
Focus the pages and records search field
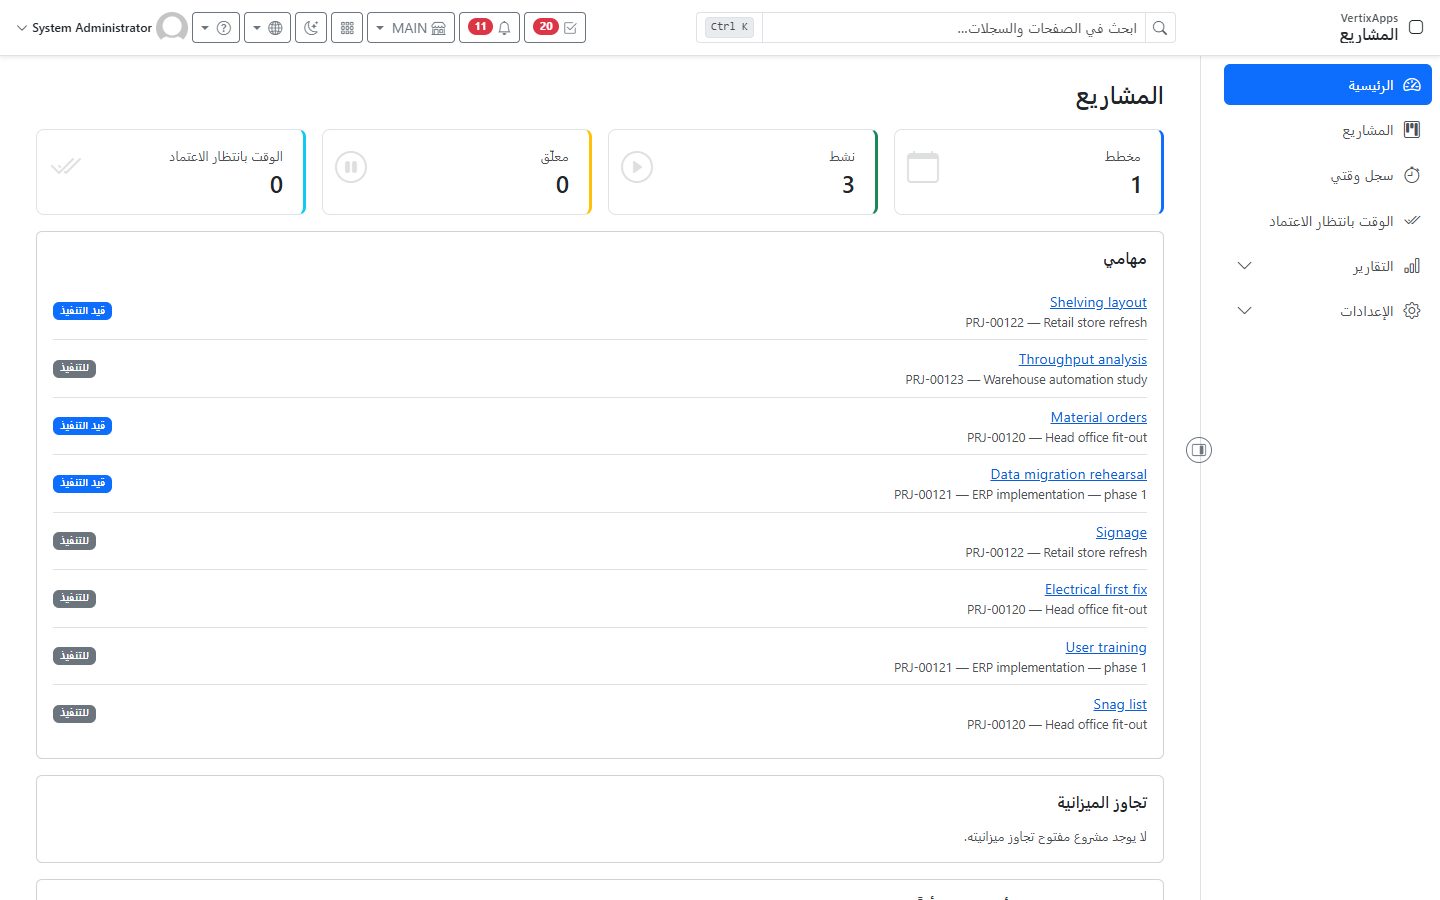[x=954, y=28]
